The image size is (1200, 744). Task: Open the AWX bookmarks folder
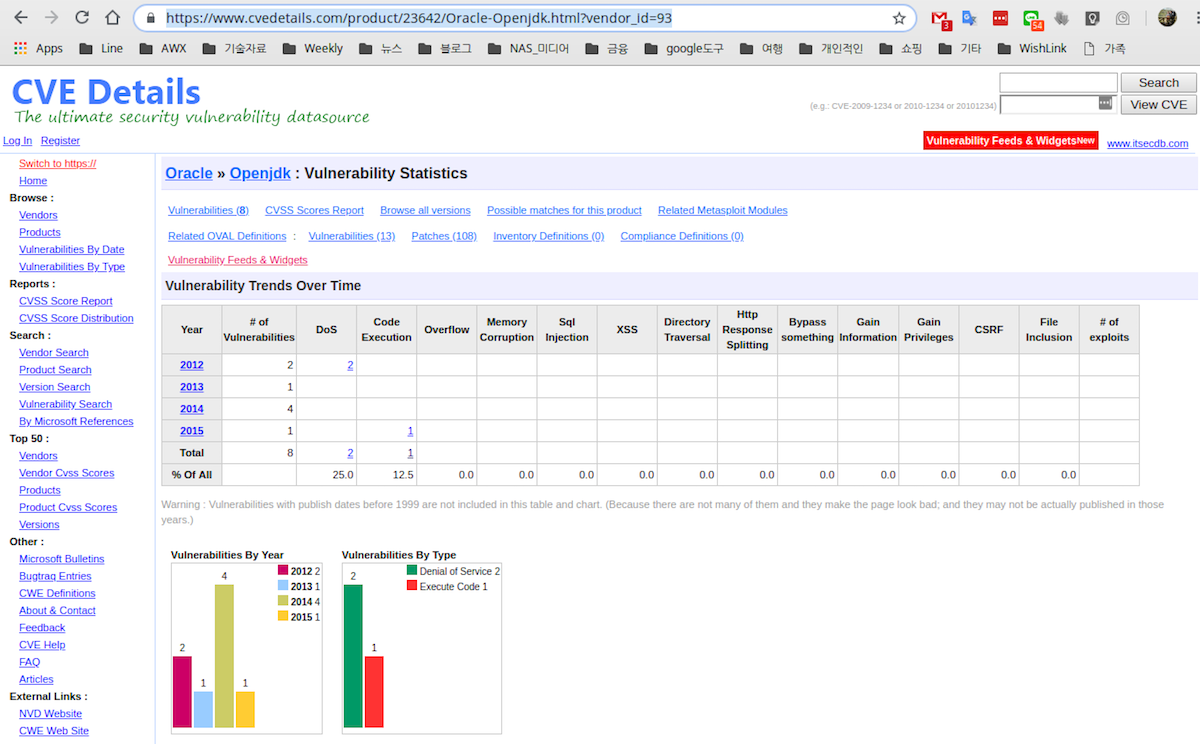162,48
